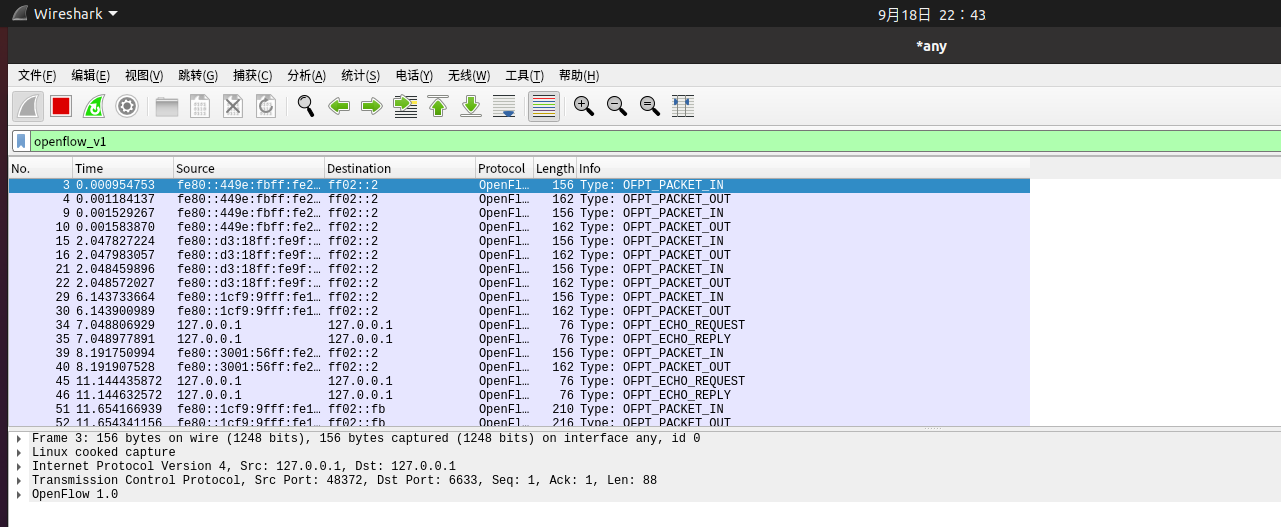
Task: Jump to the last packet
Action: coord(471,106)
